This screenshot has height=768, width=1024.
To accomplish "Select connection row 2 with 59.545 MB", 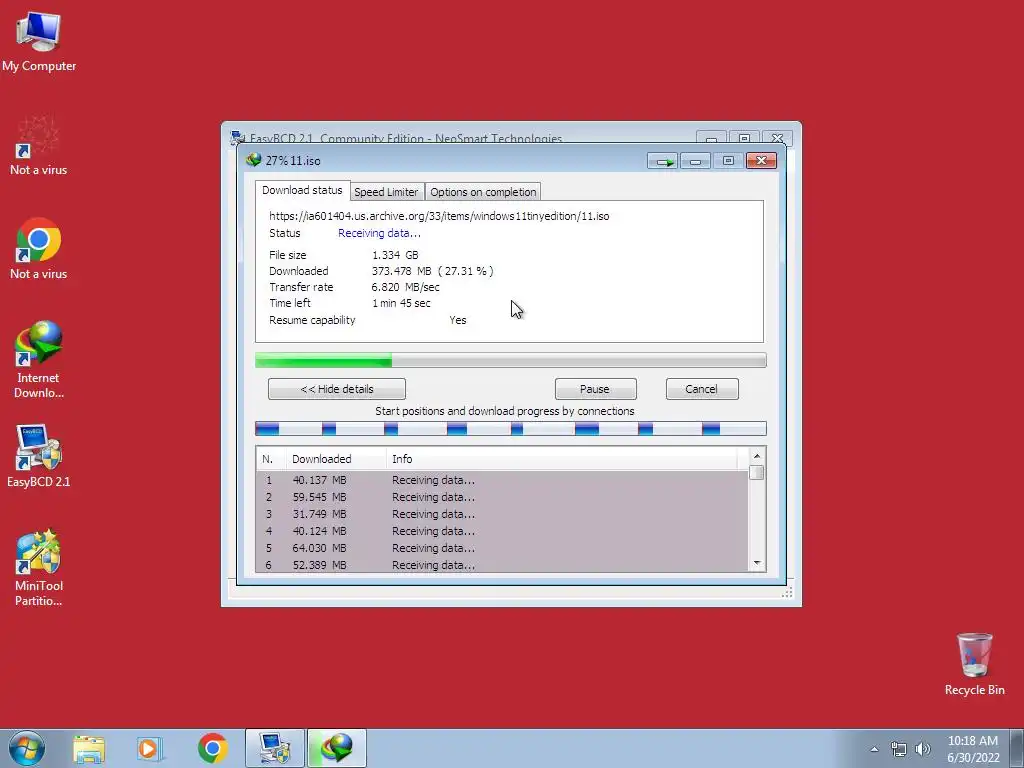I will [502, 497].
